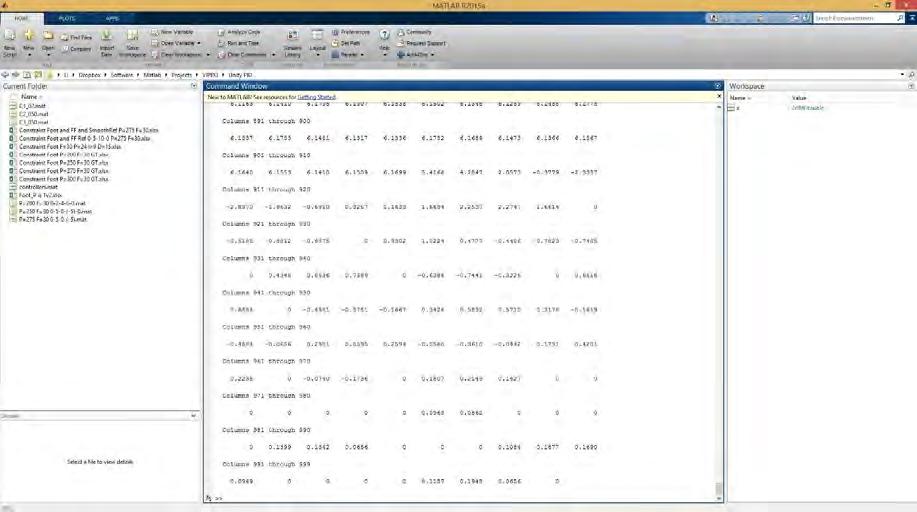This screenshot has height=512, width=917.
Task: Click the Command Window prompt line
Action: click(x=462, y=498)
